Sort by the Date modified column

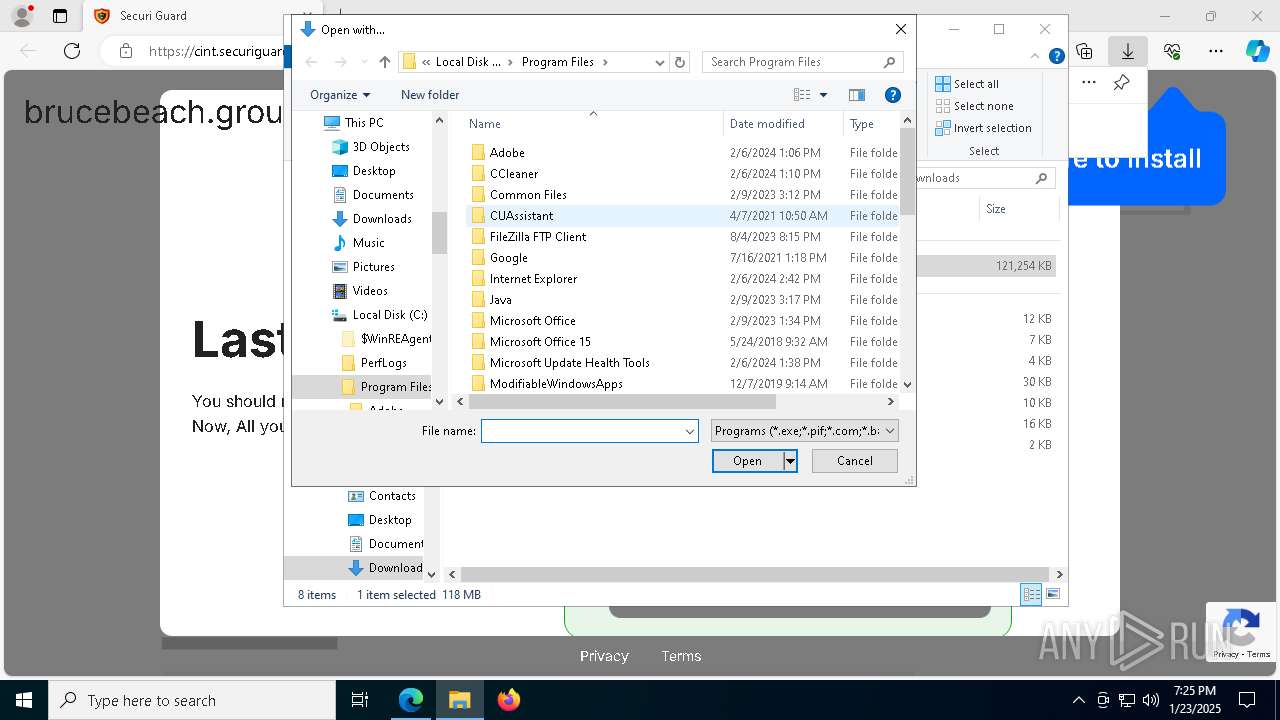pos(767,124)
